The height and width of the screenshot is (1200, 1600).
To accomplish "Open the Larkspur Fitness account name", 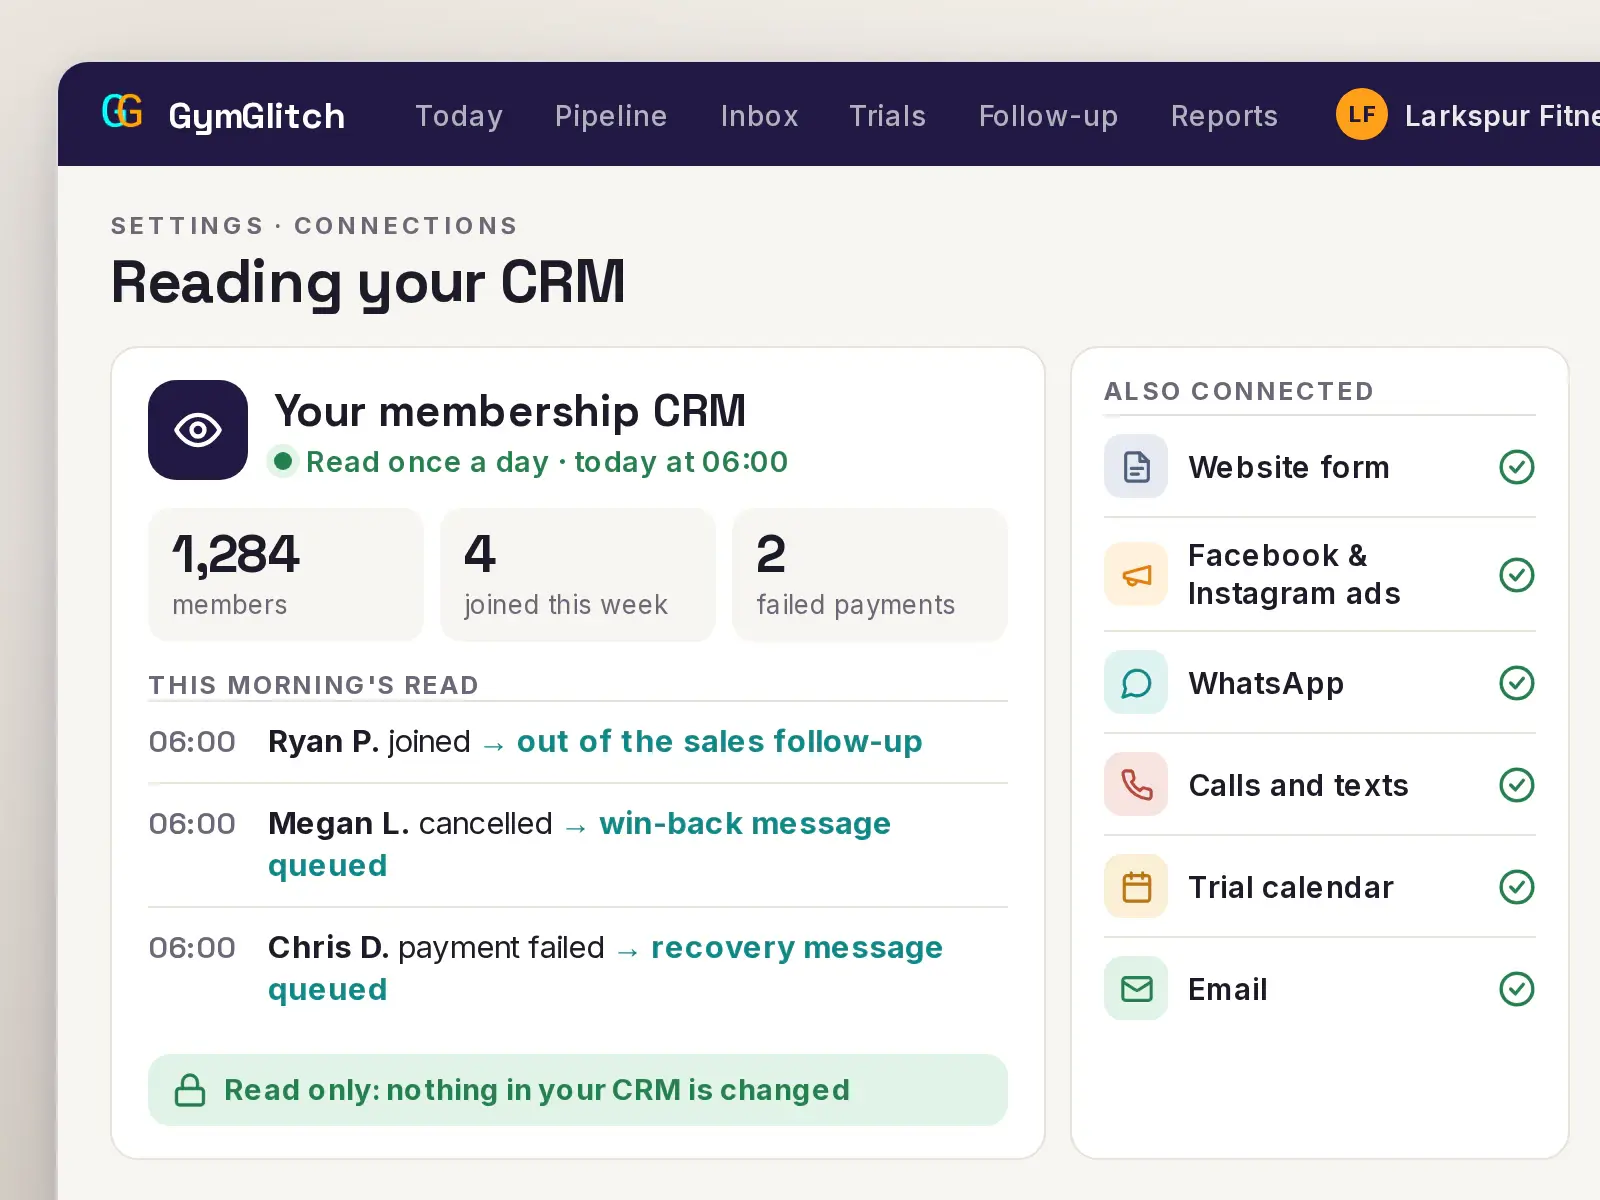I will (x=1502, y=116).
